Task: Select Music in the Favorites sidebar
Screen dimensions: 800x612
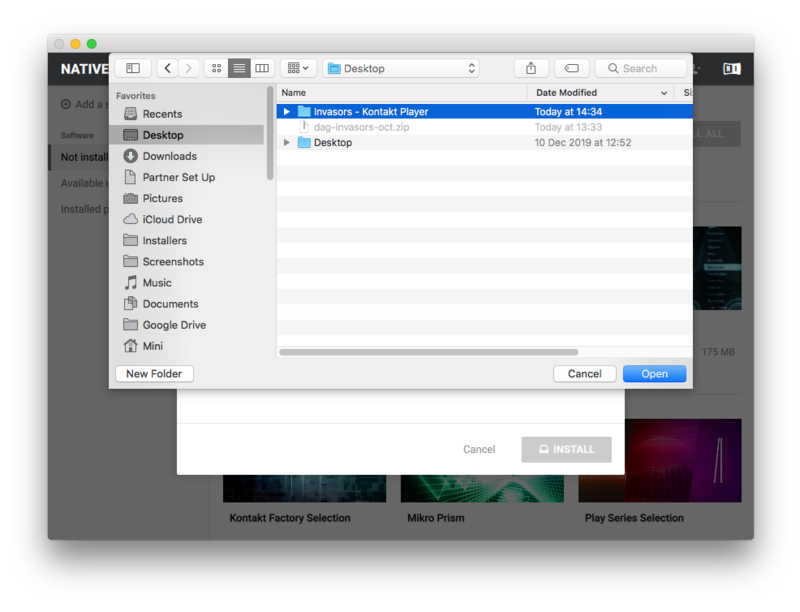Action: [157, 283]
